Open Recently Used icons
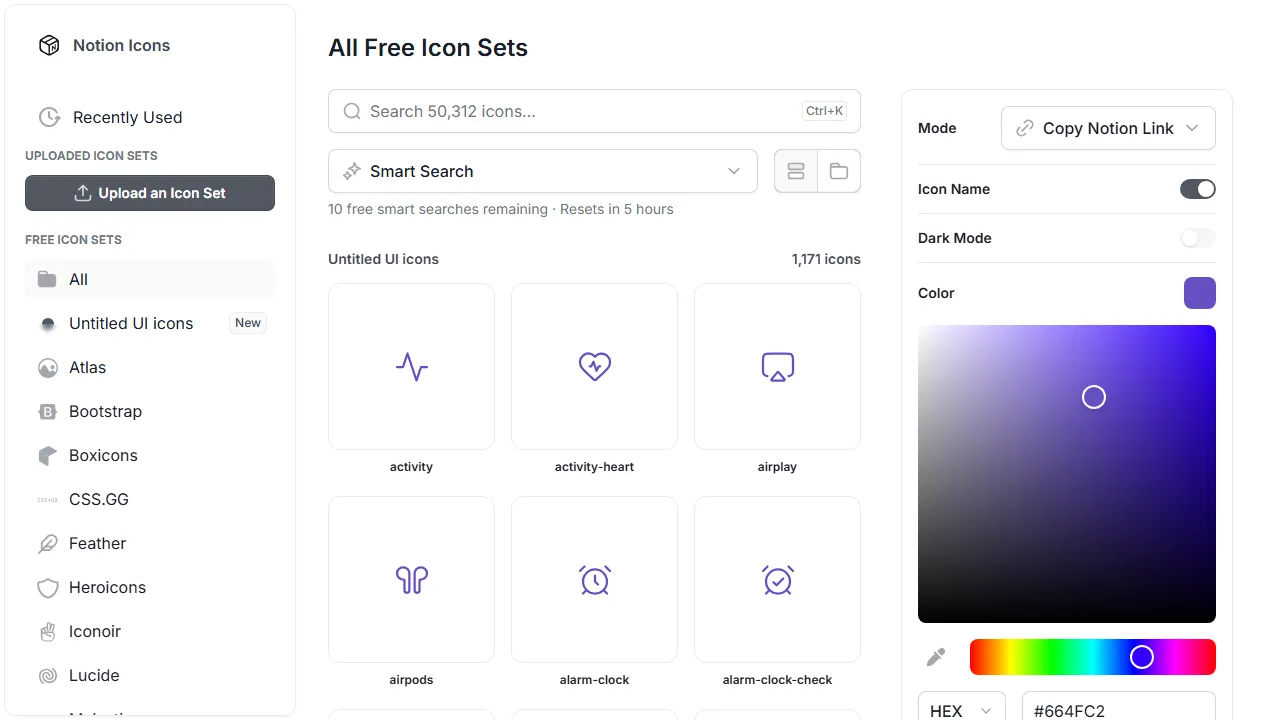1280x720 pixels. tap(127, 117)
